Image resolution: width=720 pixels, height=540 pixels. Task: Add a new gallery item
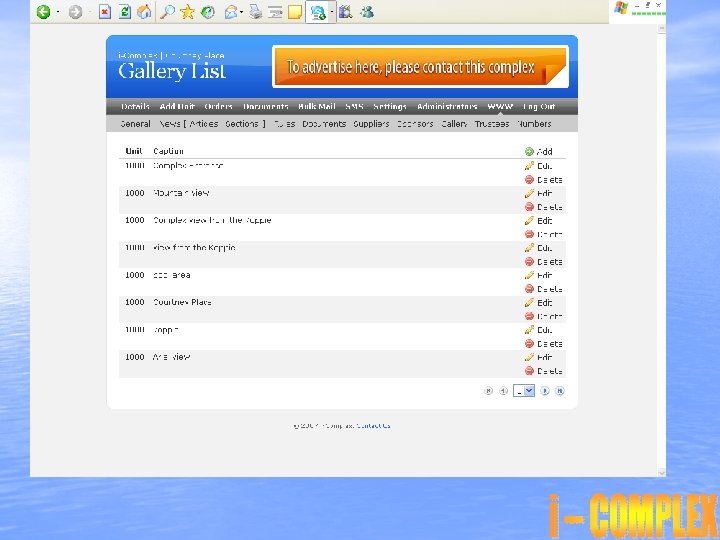pos(539,152)
